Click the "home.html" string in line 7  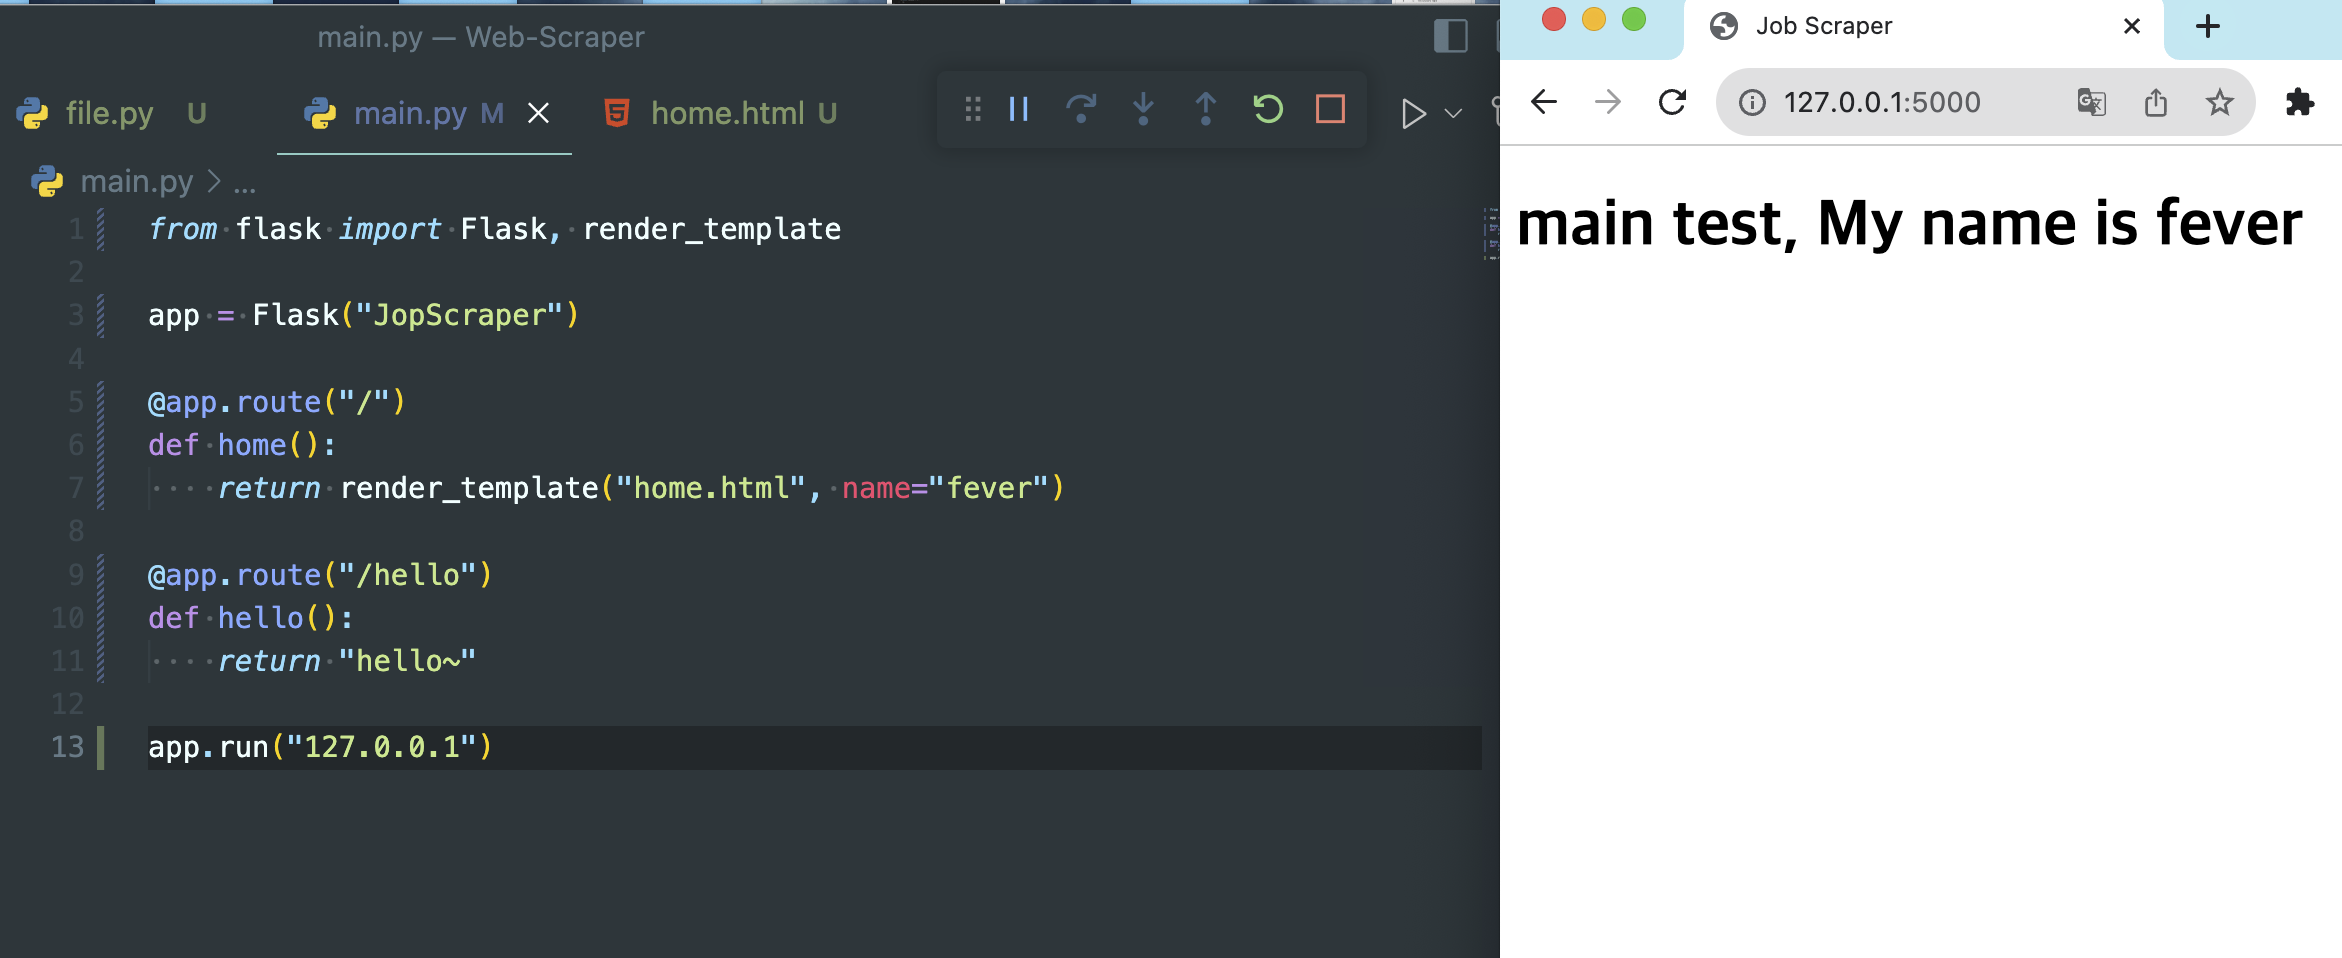pyautogui.click(x=711, y=488)
